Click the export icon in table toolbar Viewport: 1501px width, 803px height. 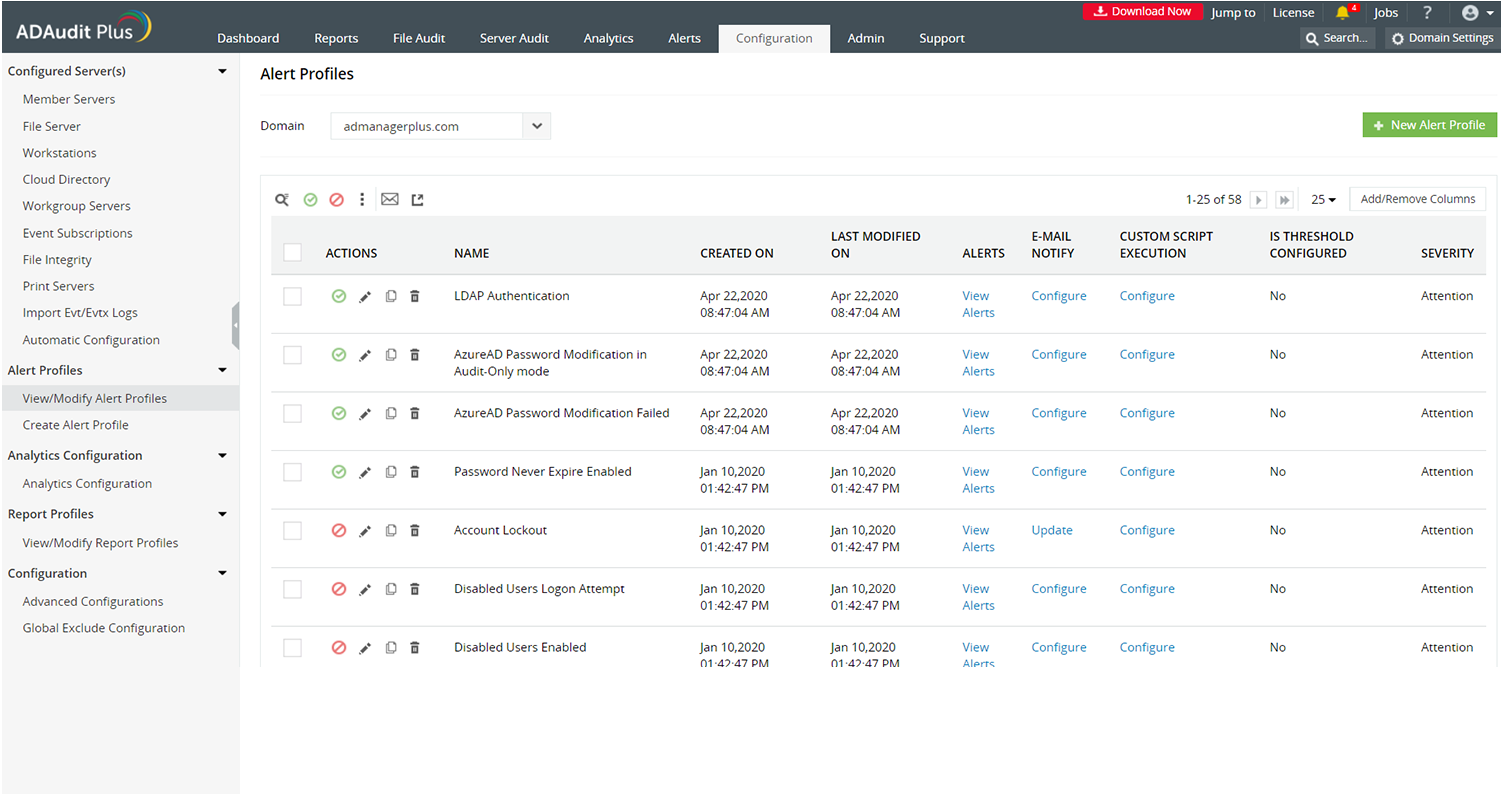[418, 200]
